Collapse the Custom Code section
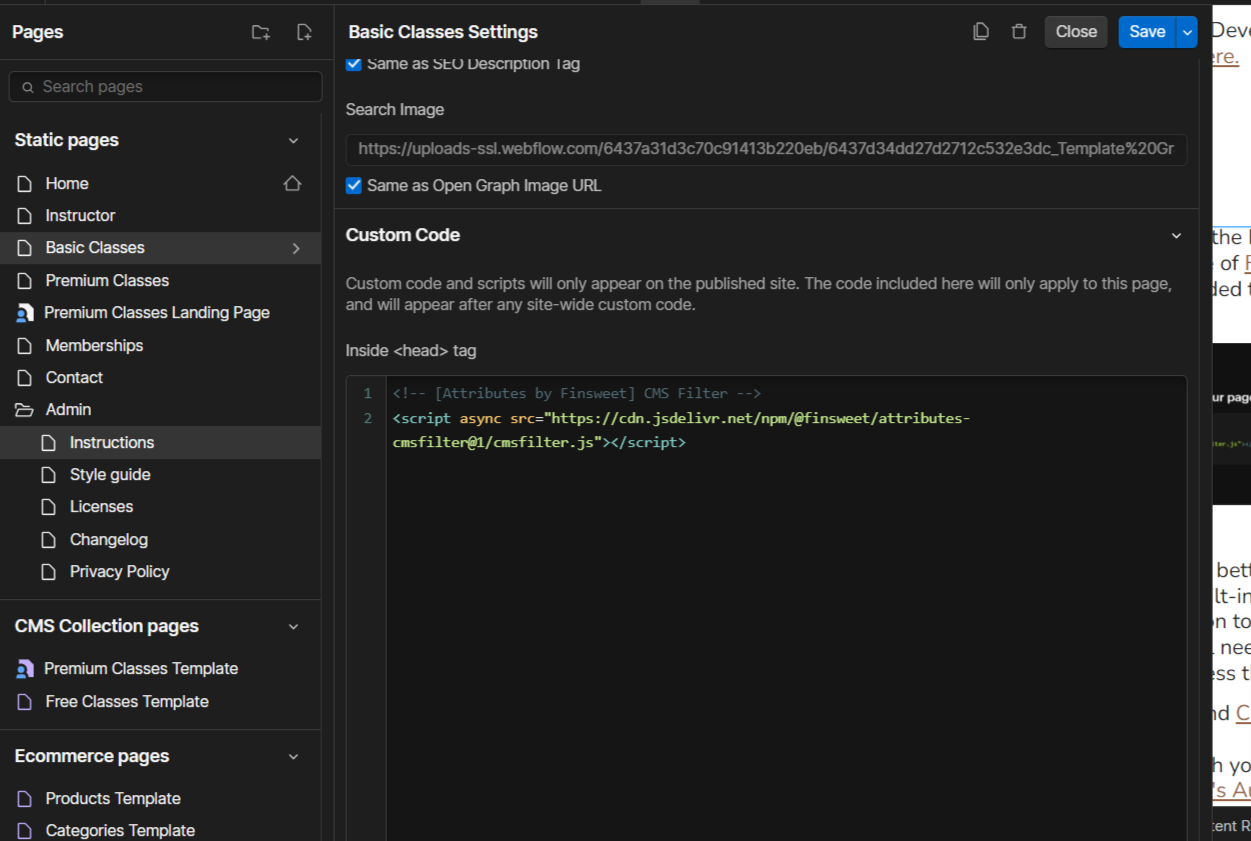This screenshot has height=841, width=1251. (x=1176, y=236)
